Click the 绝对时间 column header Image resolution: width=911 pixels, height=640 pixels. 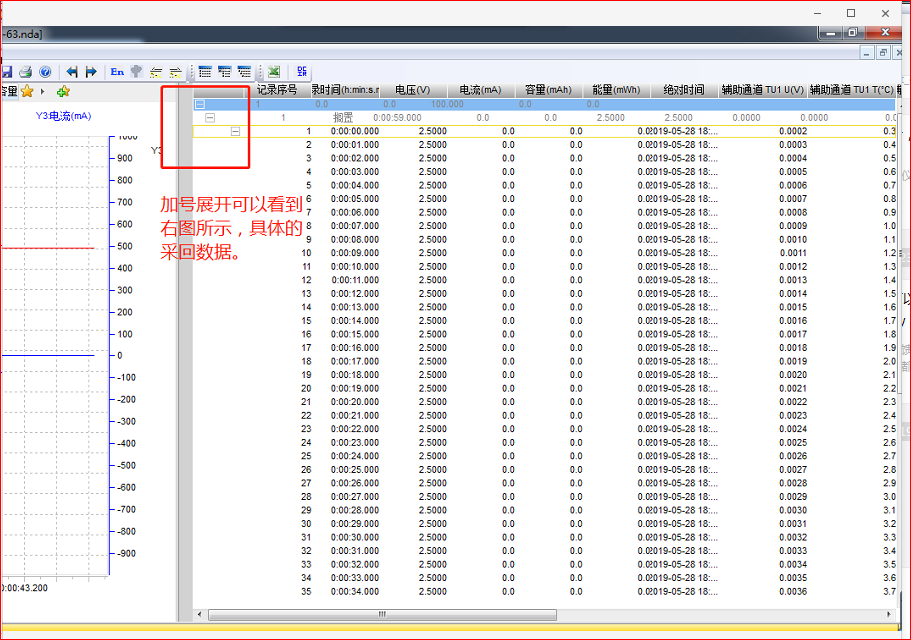pyautogui.click(x=684, y=89)
